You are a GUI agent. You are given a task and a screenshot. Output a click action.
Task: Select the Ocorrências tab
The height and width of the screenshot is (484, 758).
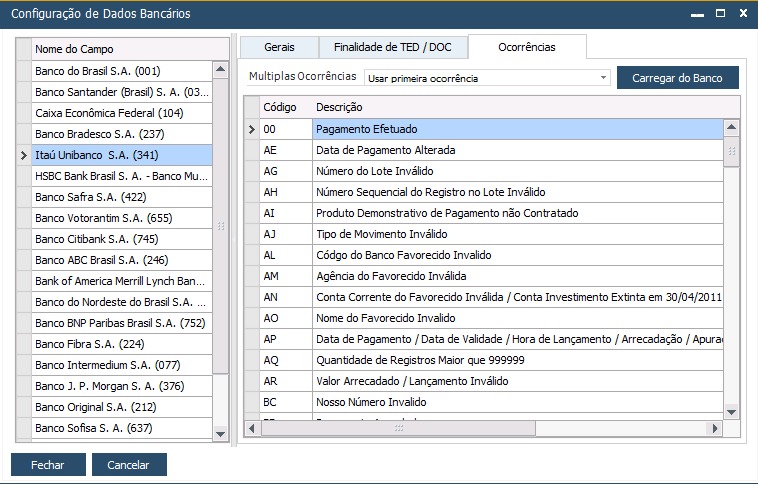click(x=527, y=47)
